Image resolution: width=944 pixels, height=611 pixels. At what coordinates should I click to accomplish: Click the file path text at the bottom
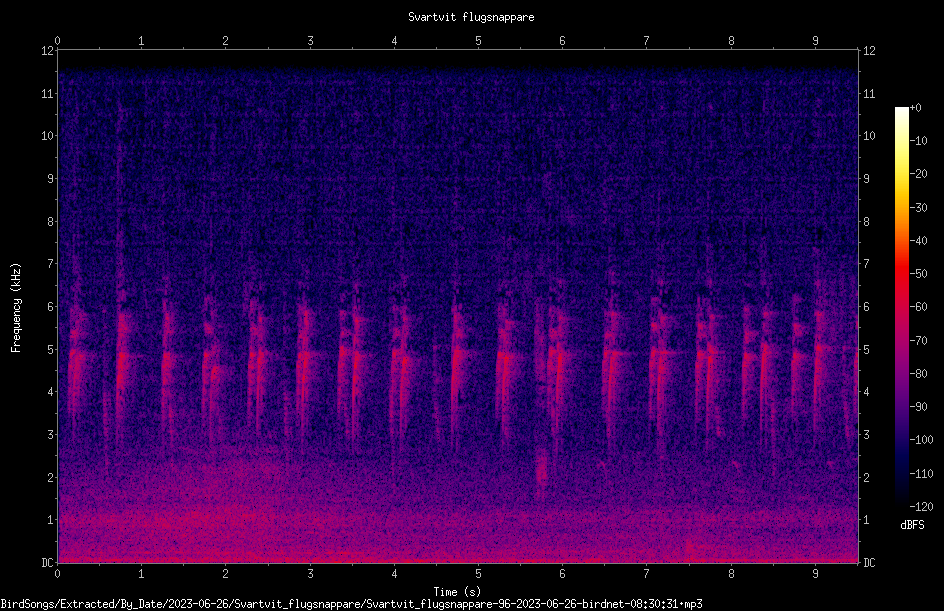point(352,604)
